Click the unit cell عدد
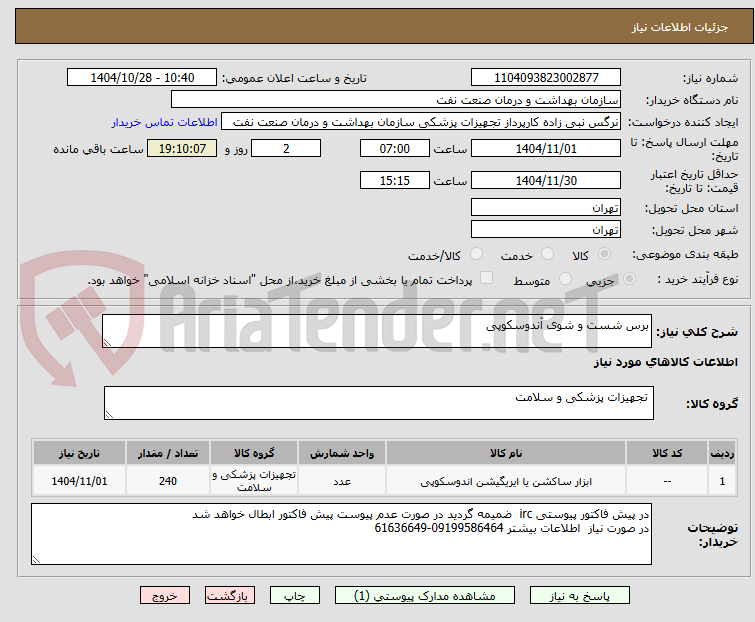 point(341,480)
